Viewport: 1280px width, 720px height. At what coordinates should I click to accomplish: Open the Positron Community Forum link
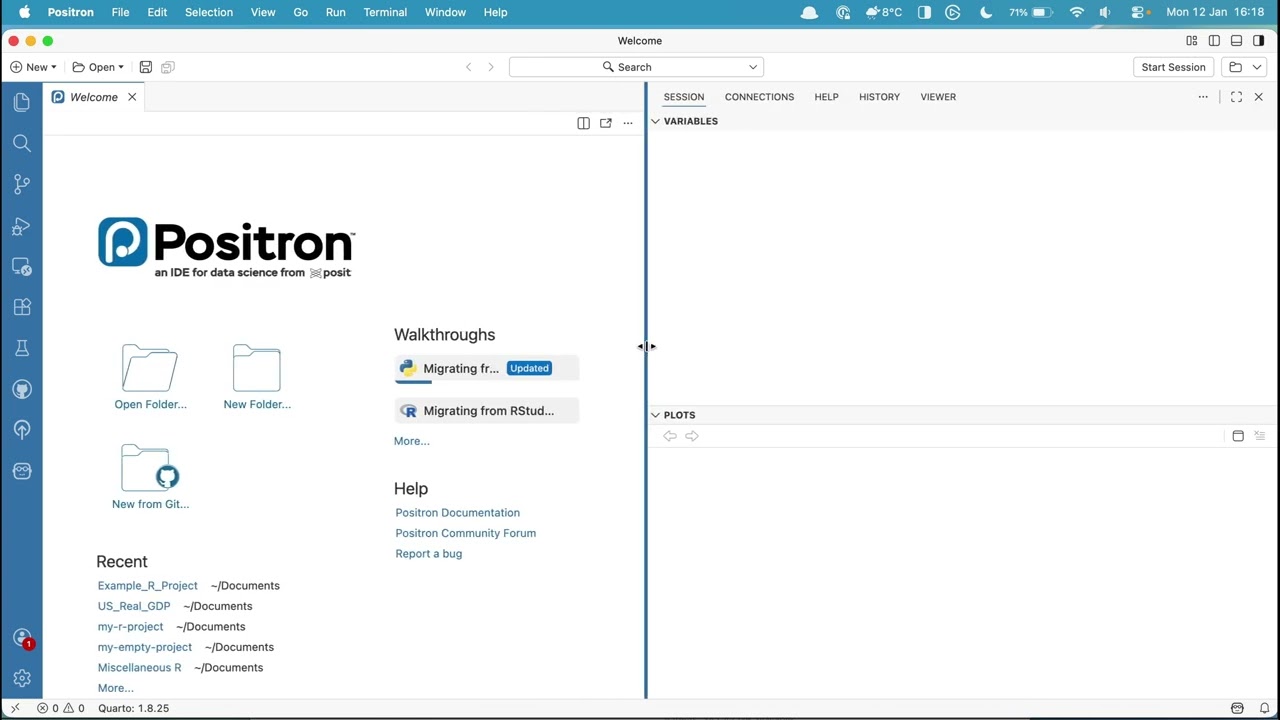[465, 533]
